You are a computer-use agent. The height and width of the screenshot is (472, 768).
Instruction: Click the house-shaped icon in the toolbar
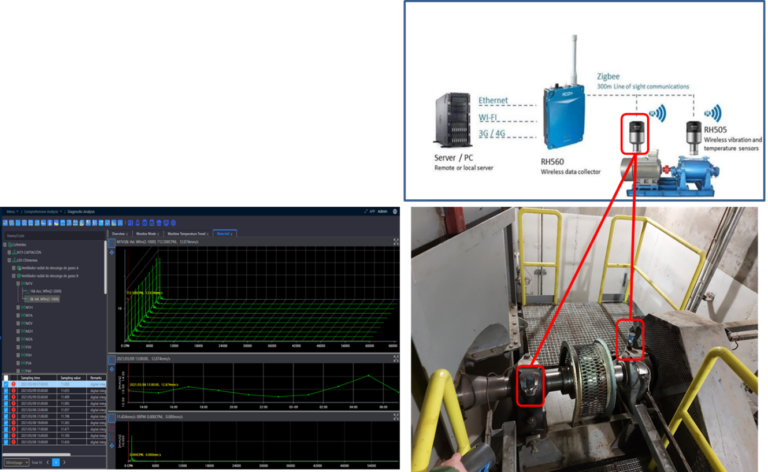click(x=159, y=223)
